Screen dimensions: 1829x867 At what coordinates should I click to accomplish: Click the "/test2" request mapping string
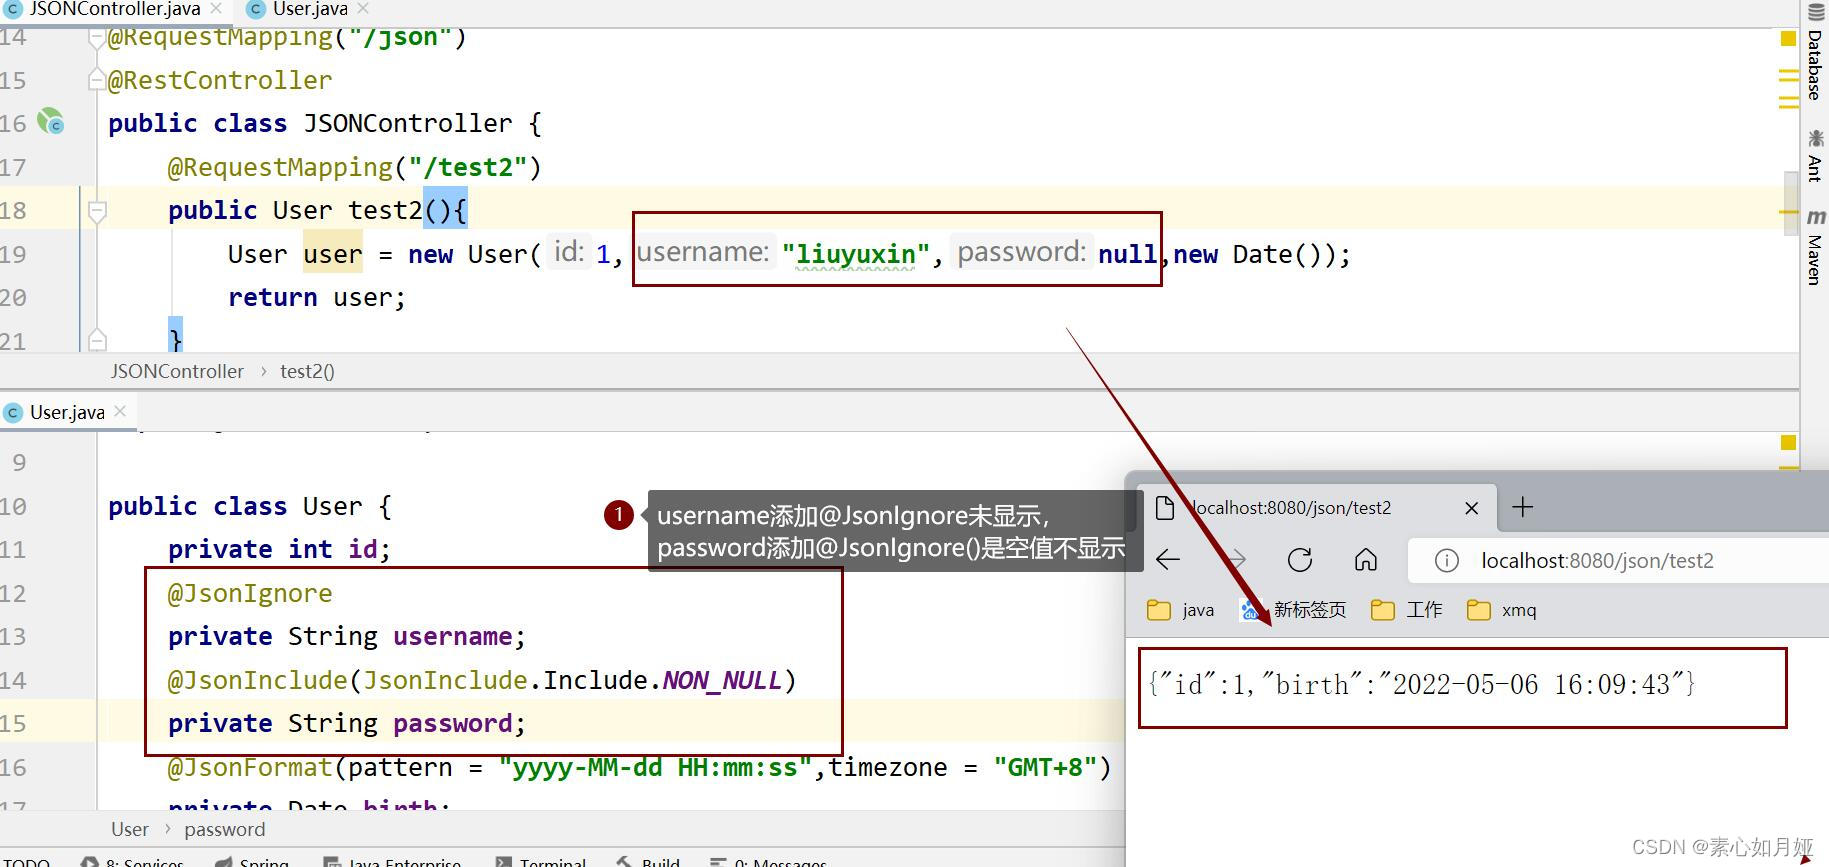467,167
